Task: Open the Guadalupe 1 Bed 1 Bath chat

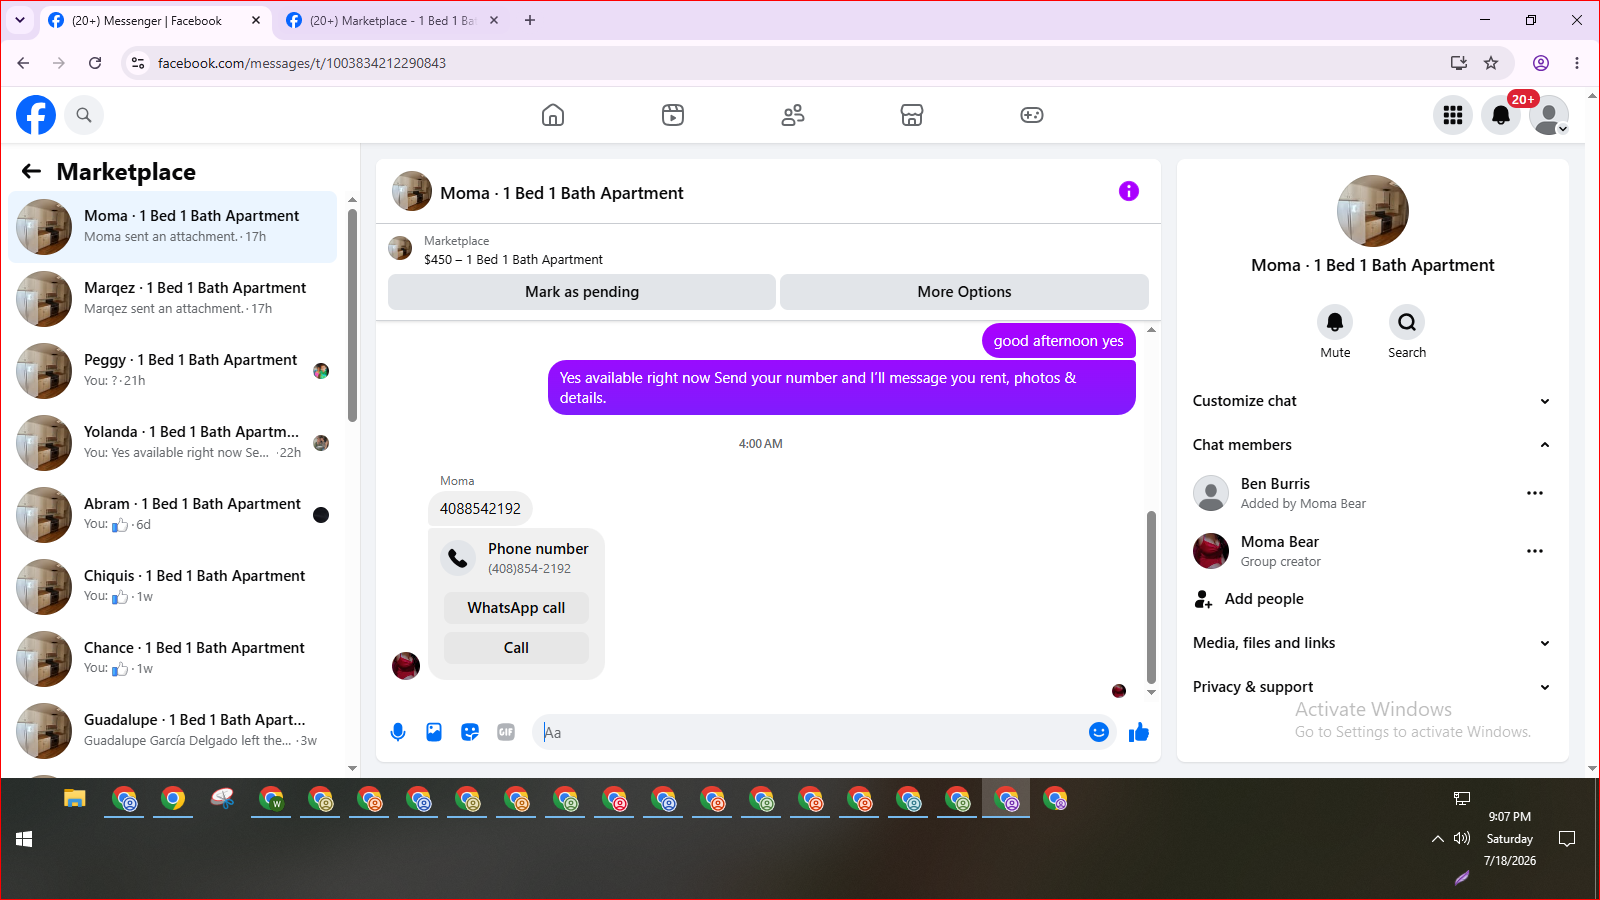Action: tap(173, 730)
